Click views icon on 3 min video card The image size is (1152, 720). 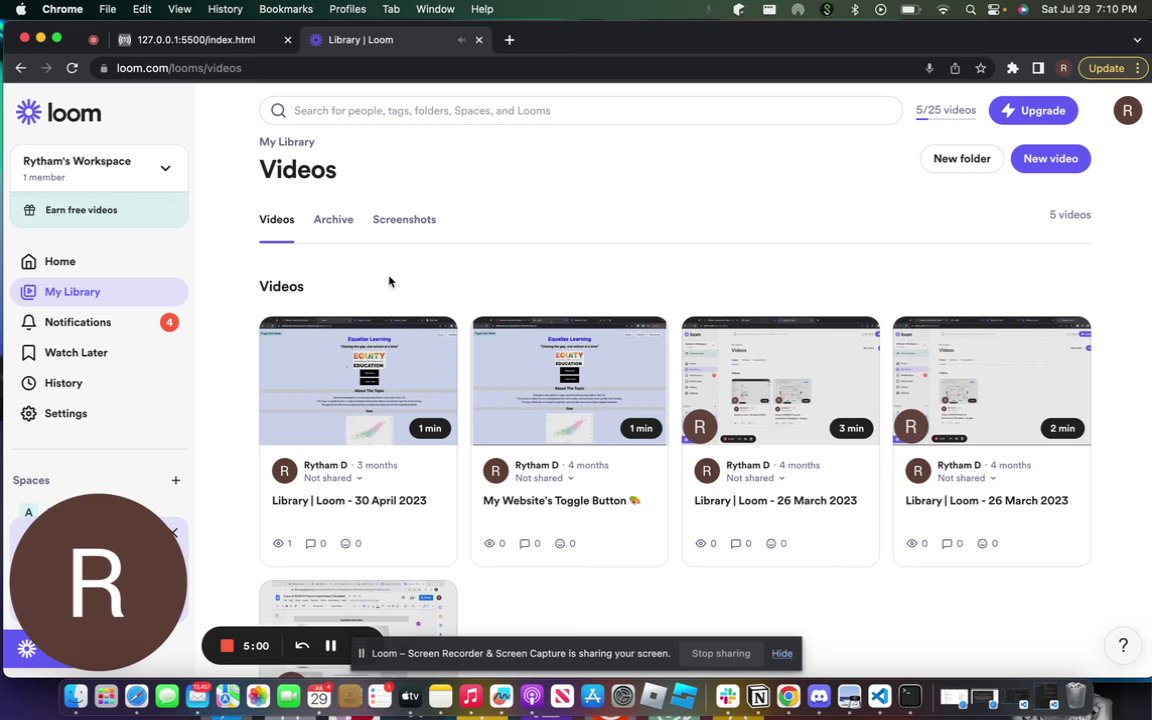point(700,544)
